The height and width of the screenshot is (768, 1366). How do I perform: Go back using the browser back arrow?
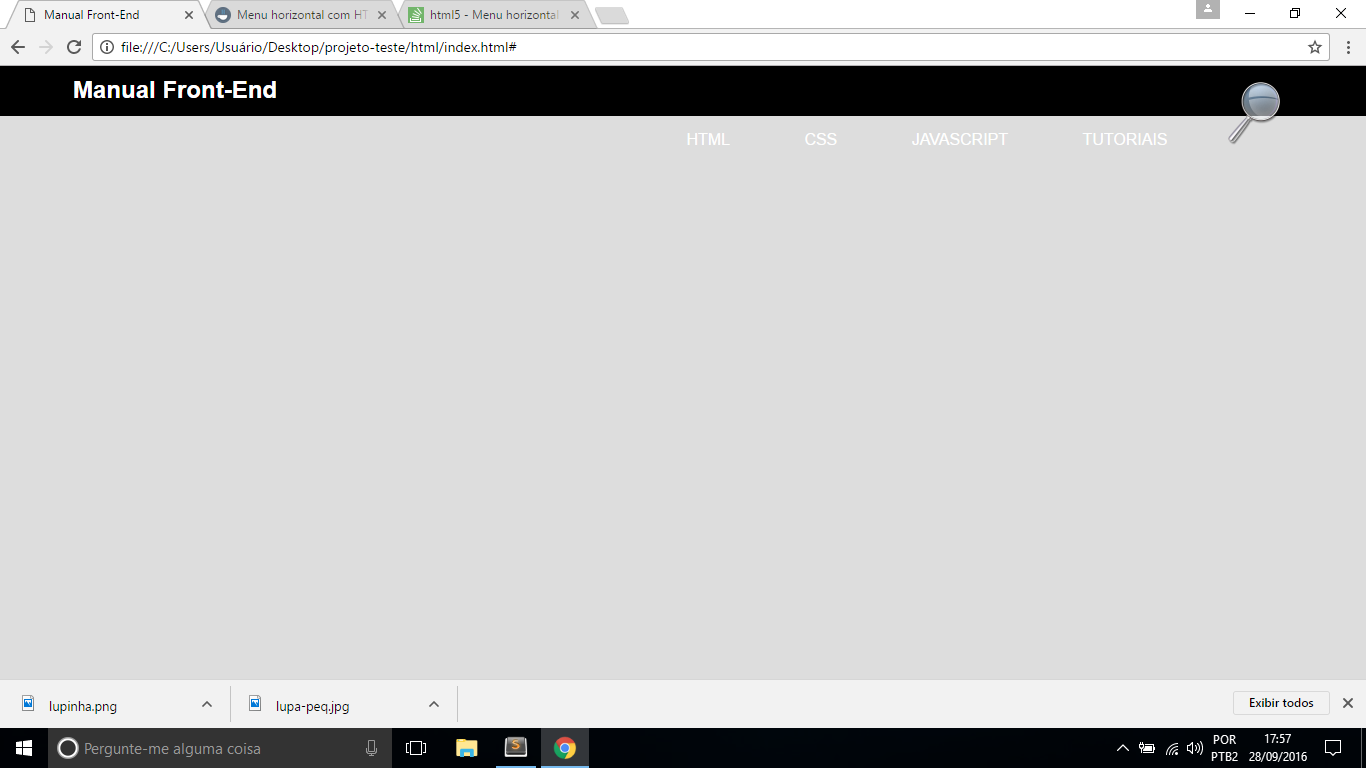pos(18,47)
